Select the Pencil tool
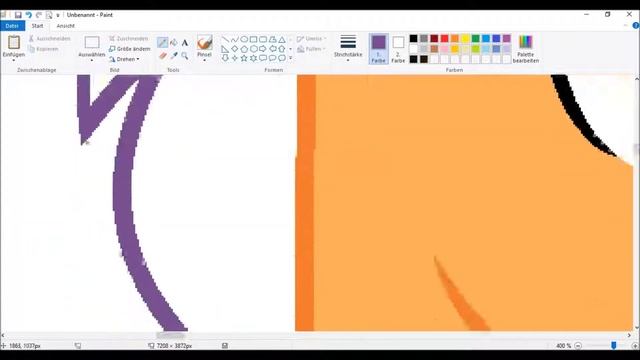This screenshot has width=640, height=360. click(x=162, y=42)
